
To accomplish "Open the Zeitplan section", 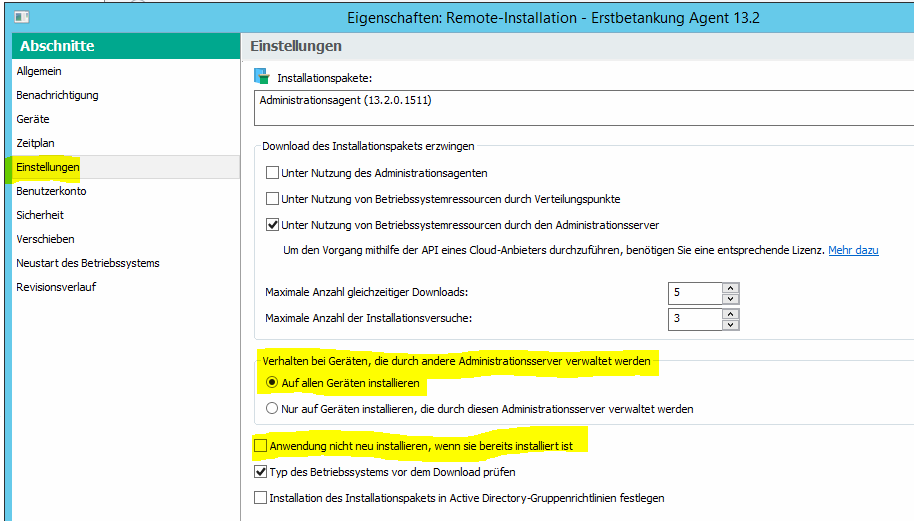I will pos(35,143).
